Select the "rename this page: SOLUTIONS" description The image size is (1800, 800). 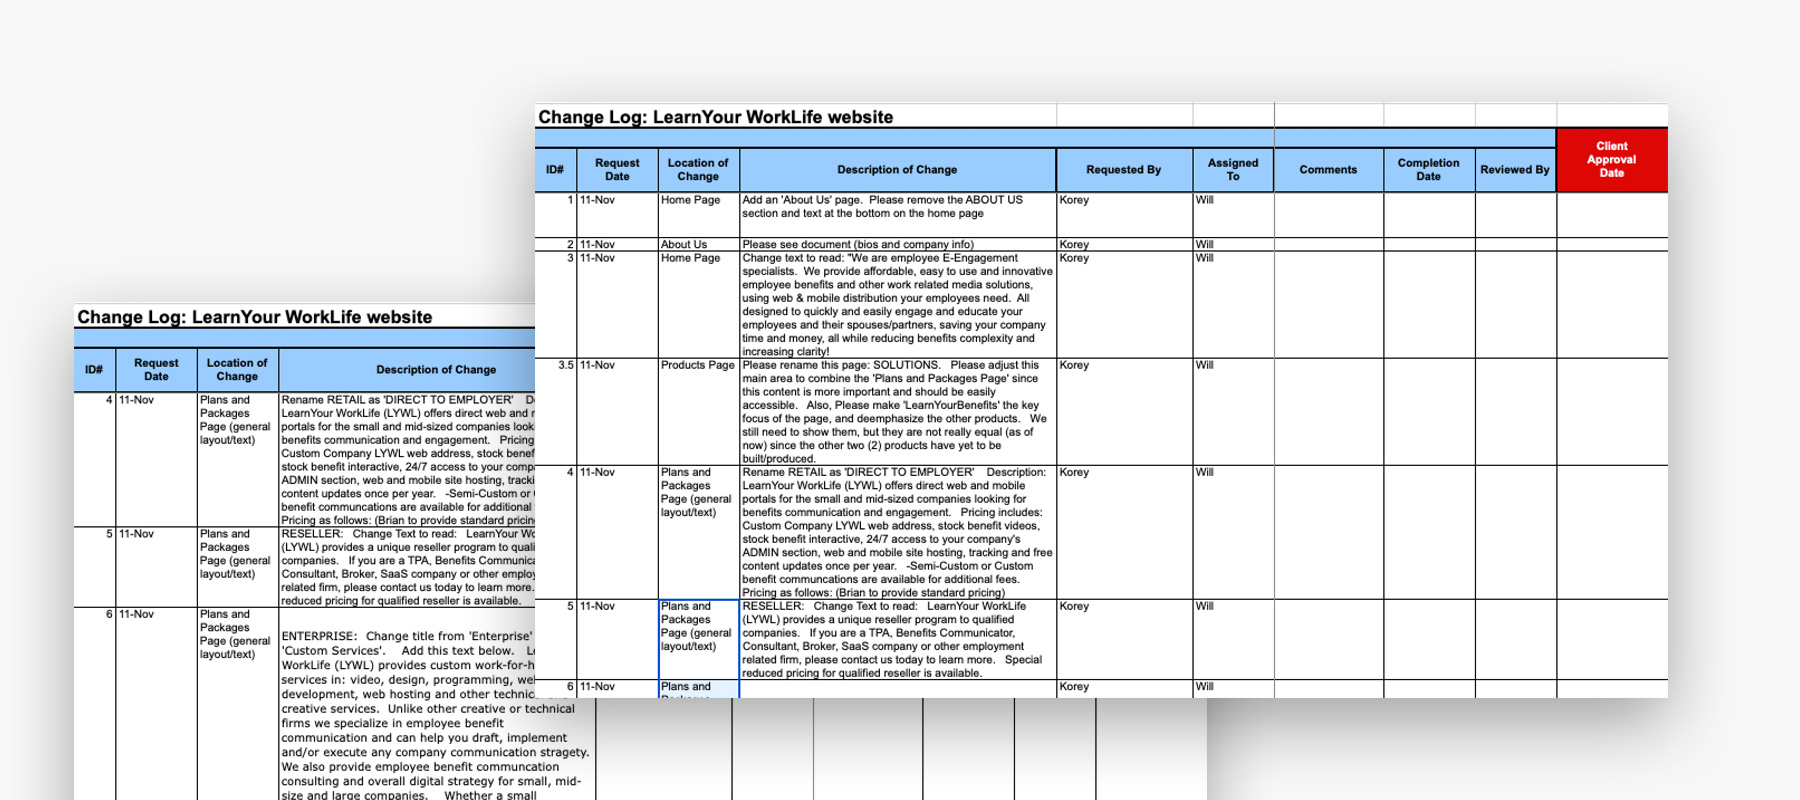pos(897,411)
